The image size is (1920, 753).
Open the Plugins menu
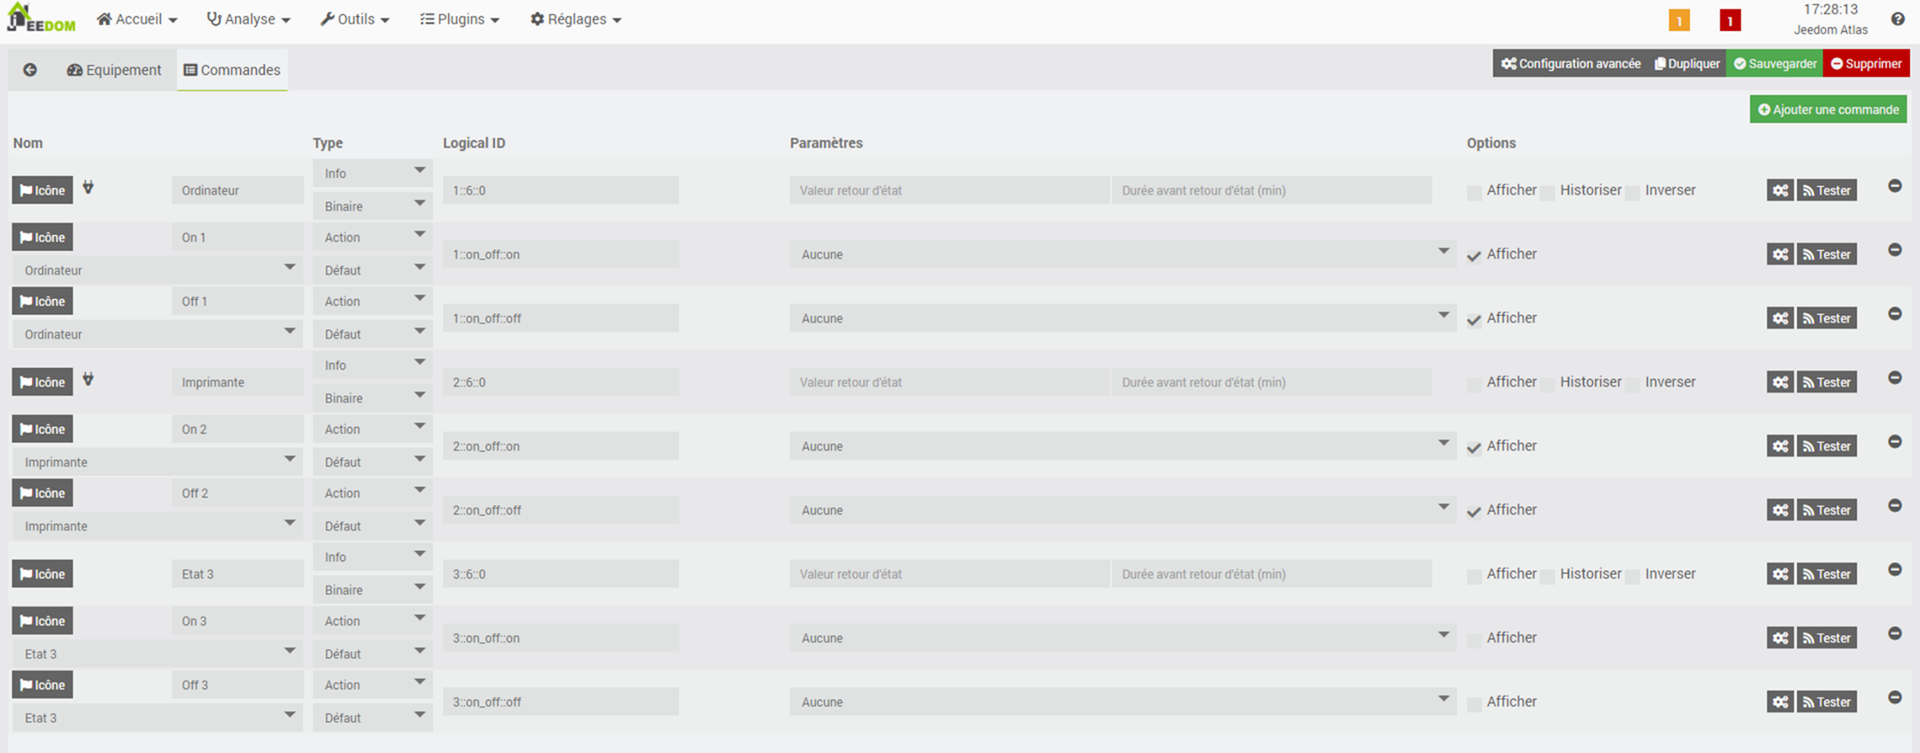pyautogui.click(x=459, y=19)
